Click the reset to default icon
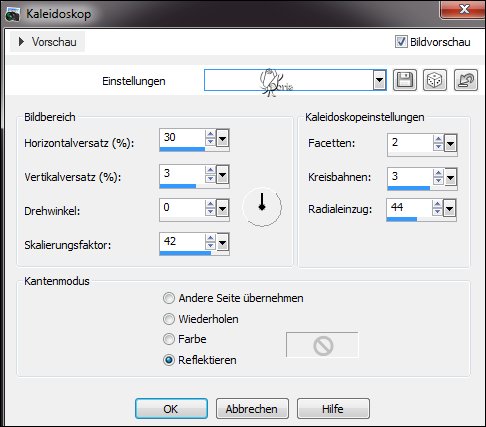The image size is (486, 427). (466, 80)
